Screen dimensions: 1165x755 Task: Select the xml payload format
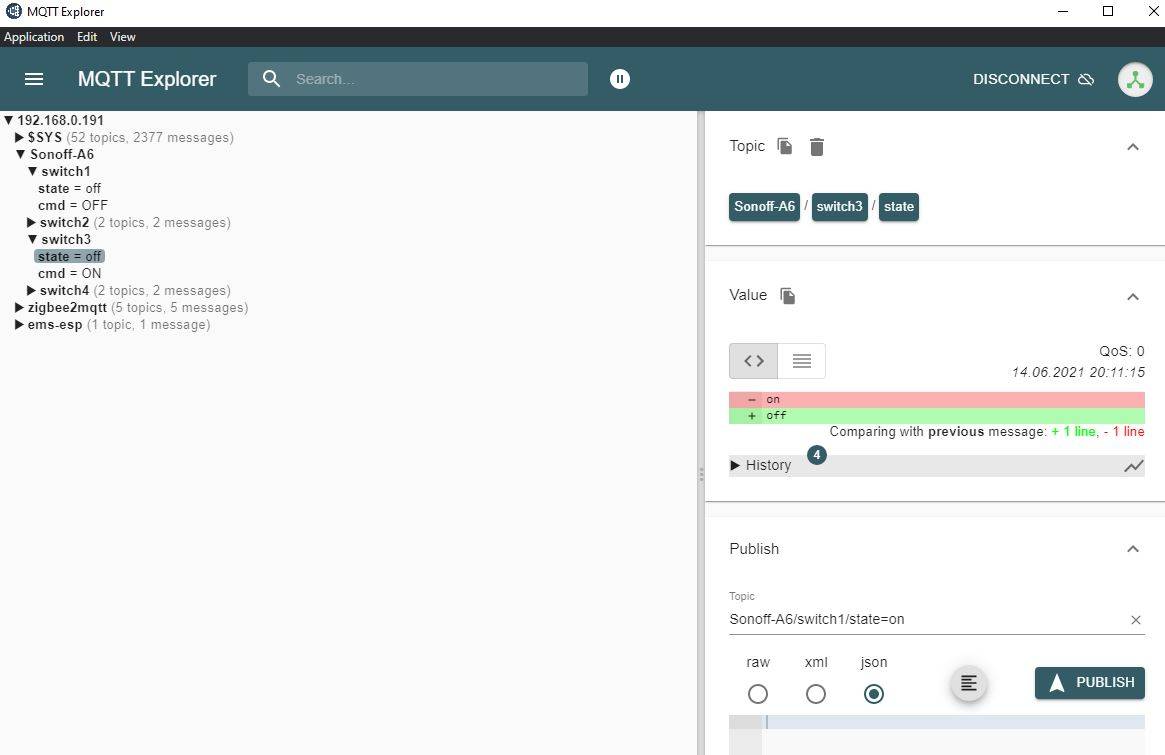point(816,694)
